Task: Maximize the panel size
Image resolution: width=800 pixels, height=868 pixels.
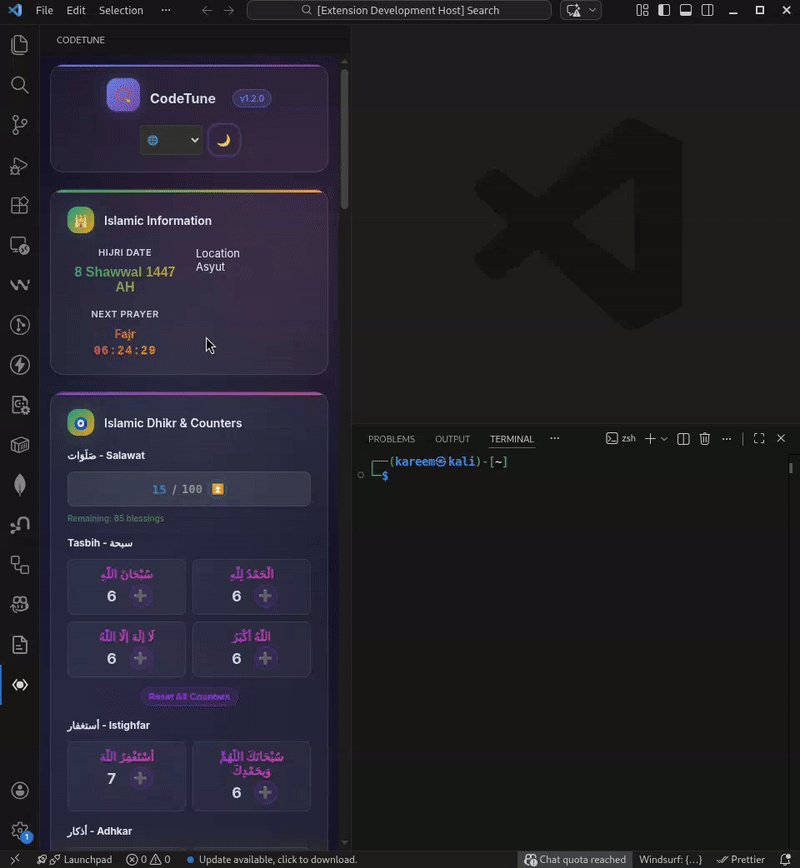Action: (759, 438)
